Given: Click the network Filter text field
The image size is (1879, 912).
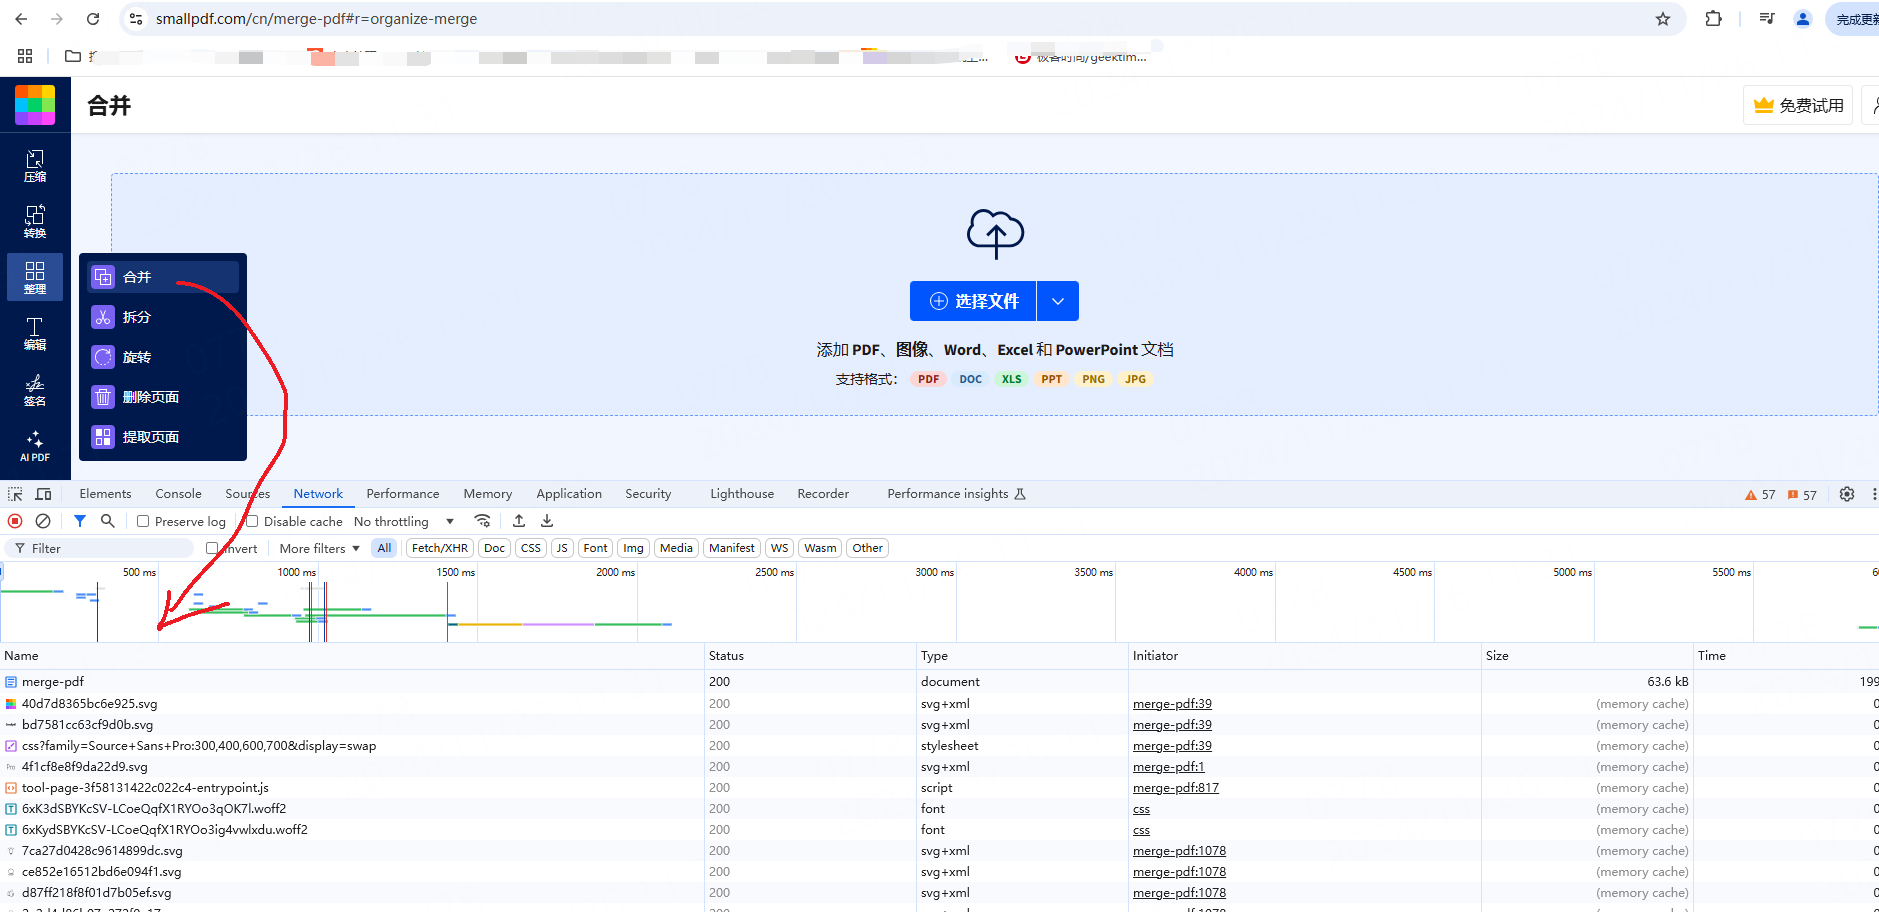Looking at the screenshot, I should (100, 548).
